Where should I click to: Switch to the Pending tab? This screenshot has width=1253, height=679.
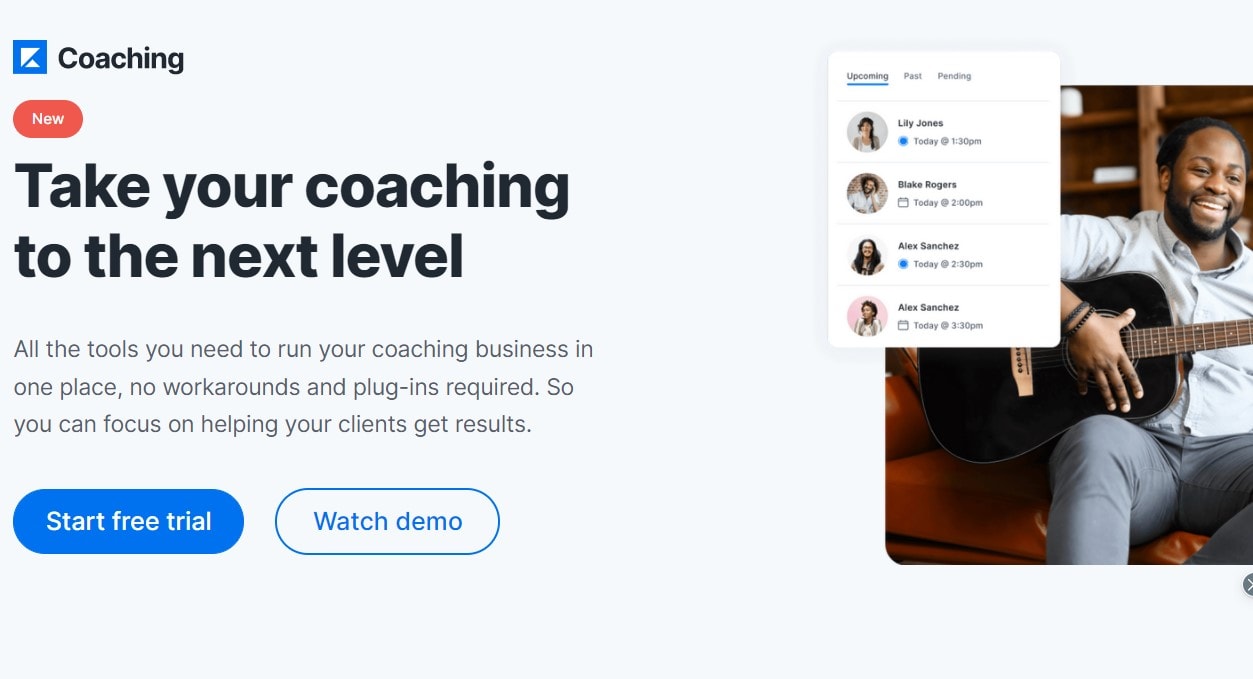[x=954, y=76]
